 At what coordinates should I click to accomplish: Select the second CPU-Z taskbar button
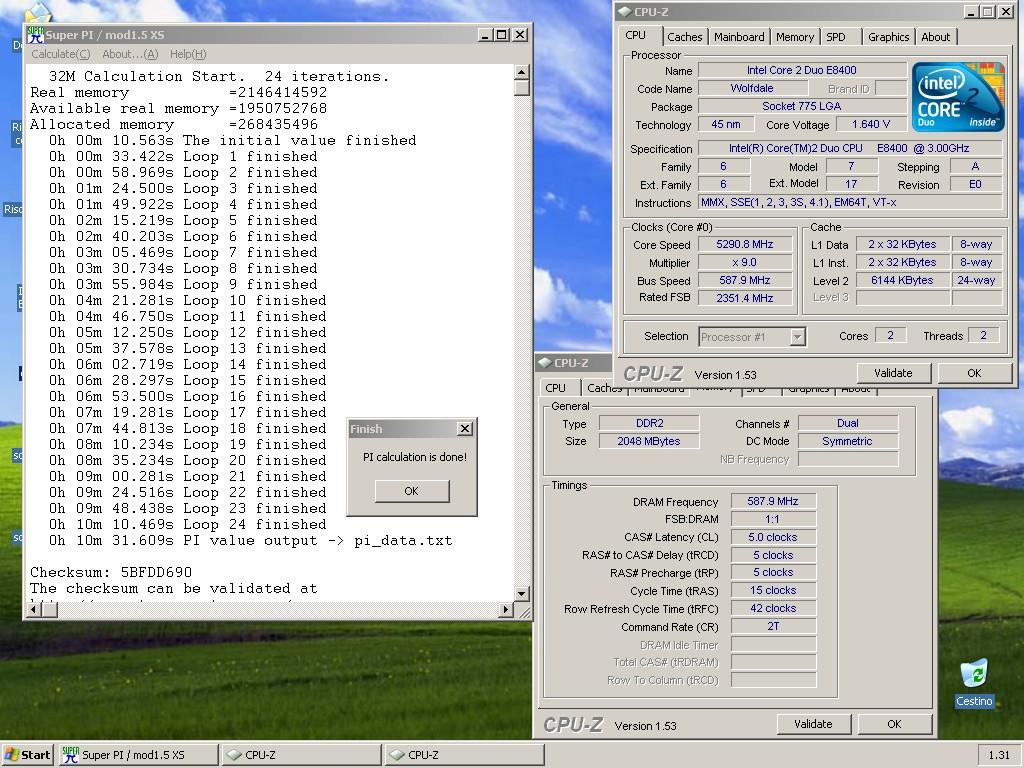(x=465, y=755)
